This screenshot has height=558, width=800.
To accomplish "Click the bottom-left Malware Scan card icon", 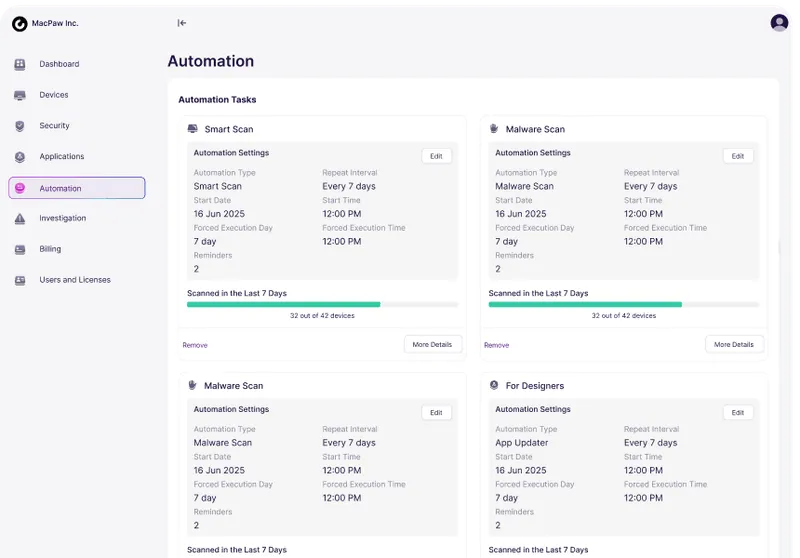I will 192,385.
